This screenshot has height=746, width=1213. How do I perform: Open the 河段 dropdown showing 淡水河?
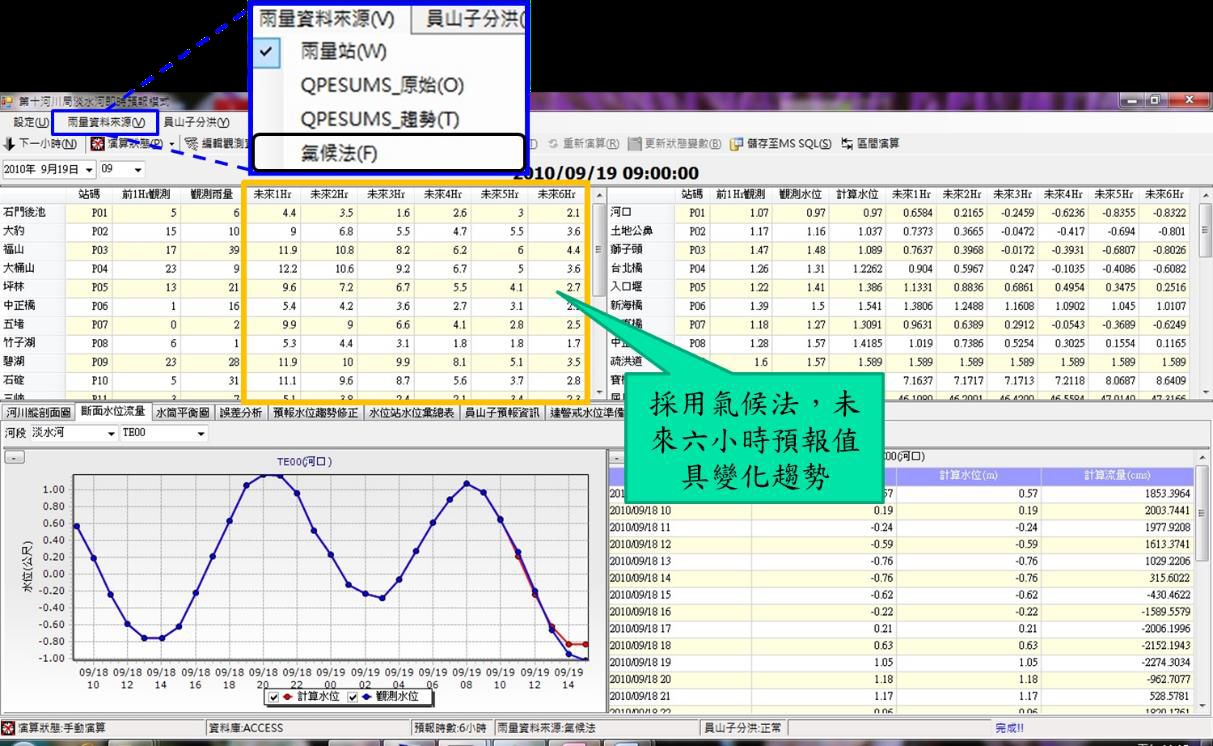(x=110, y=434)
